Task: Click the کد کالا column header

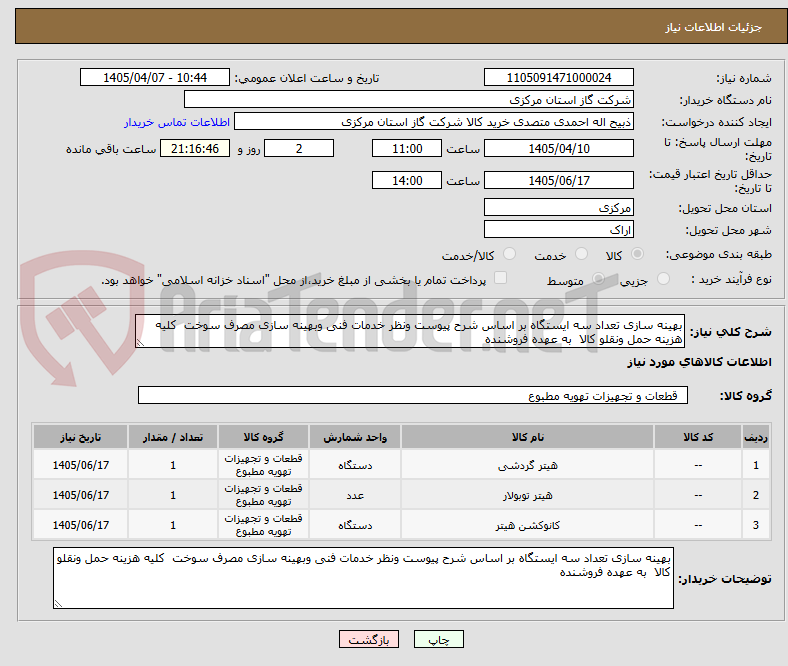Action: (698, 437)
